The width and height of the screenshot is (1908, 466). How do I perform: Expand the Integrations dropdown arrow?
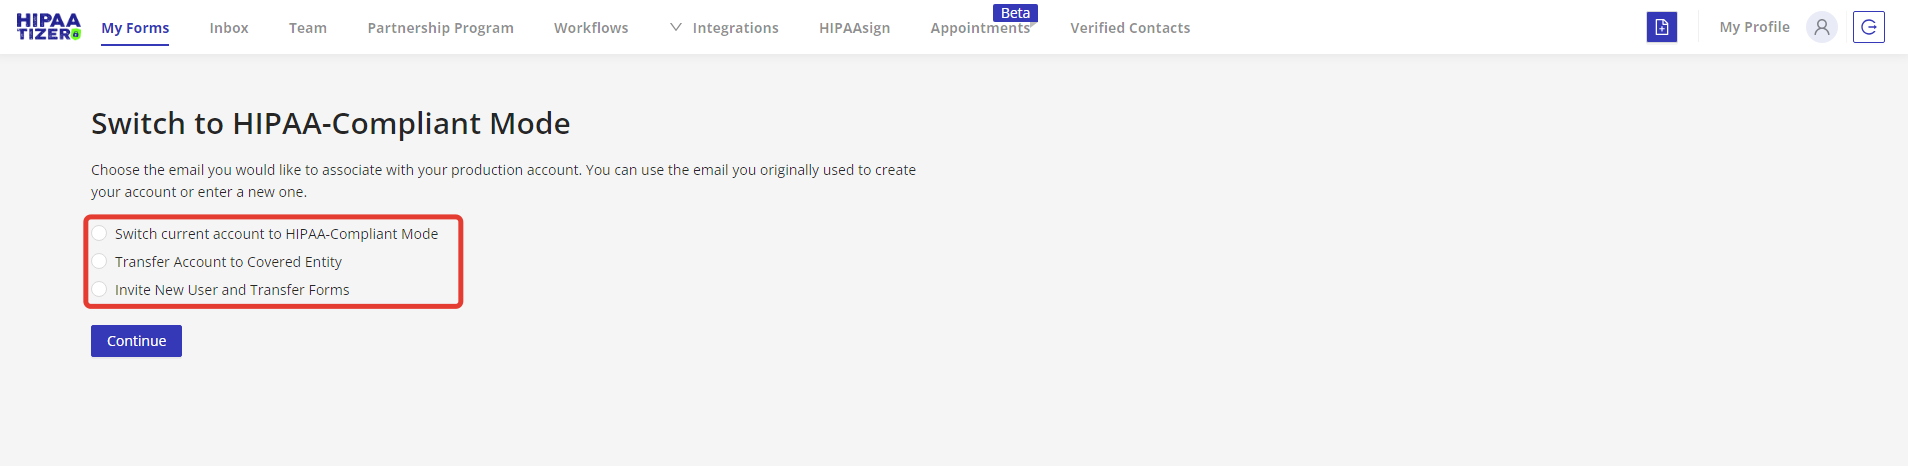click(676, 27)
